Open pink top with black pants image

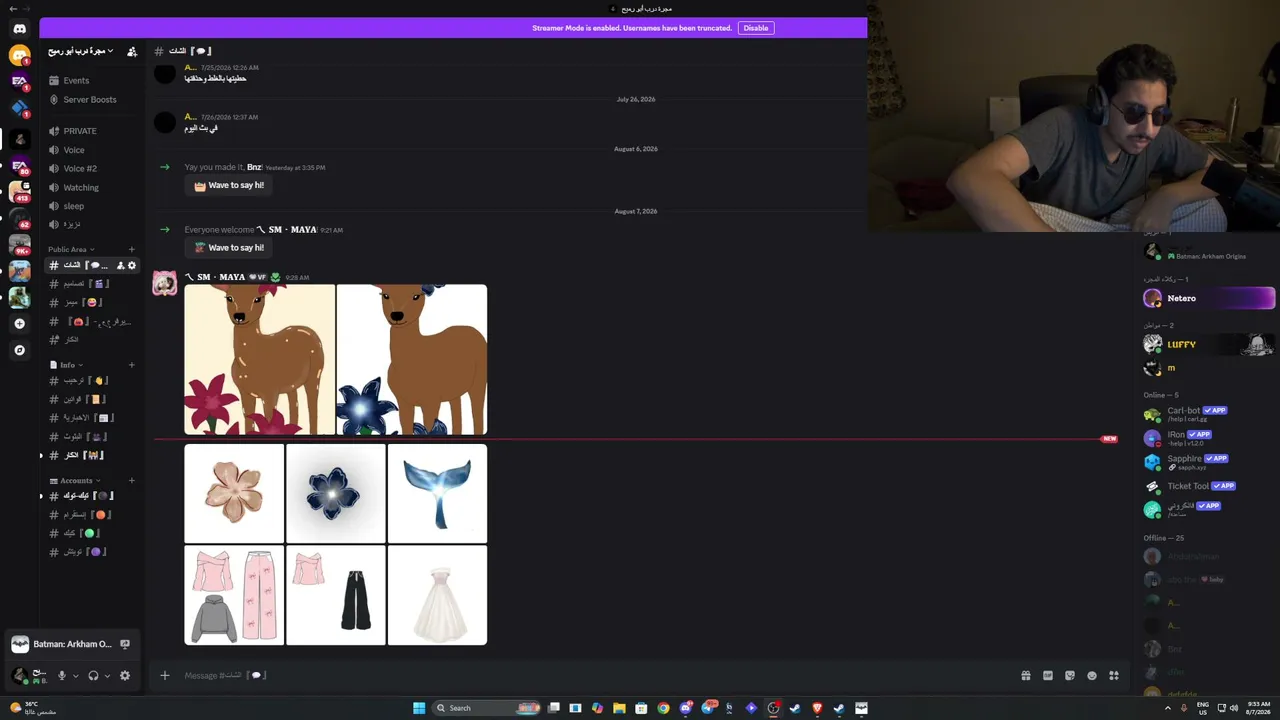(x=336, y=595)
